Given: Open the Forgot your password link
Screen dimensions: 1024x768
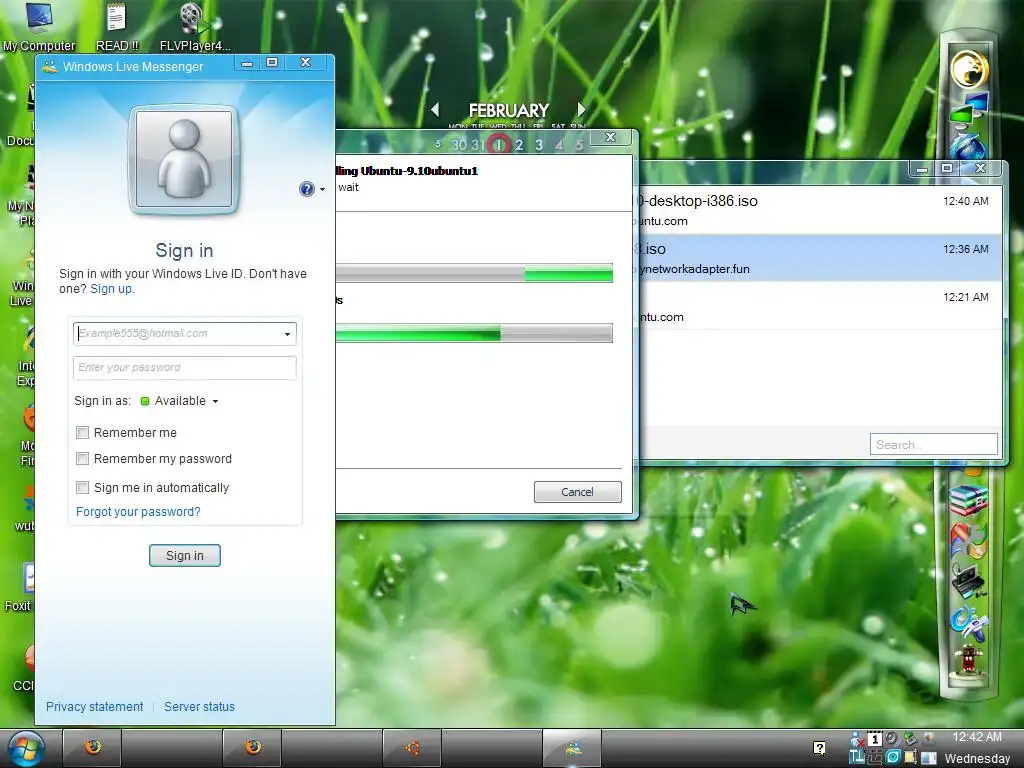Looking at the screenshot, I should click(138, 511).
